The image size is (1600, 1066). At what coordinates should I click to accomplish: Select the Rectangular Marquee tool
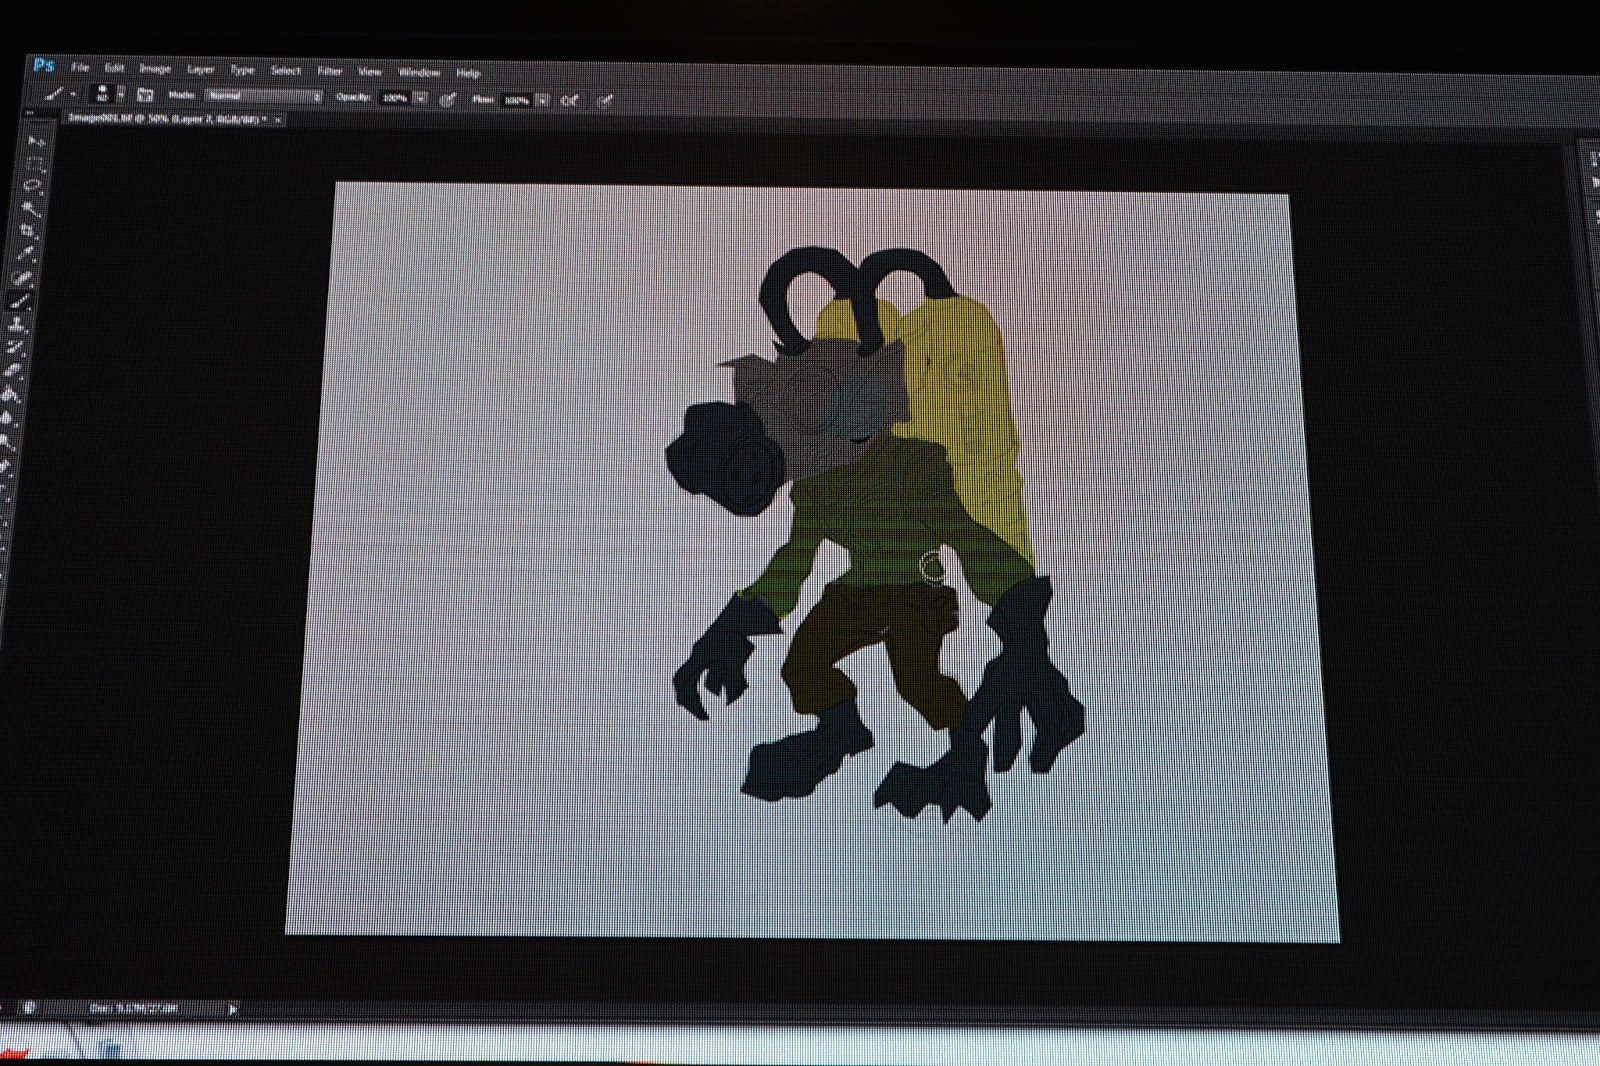[36, 163]
